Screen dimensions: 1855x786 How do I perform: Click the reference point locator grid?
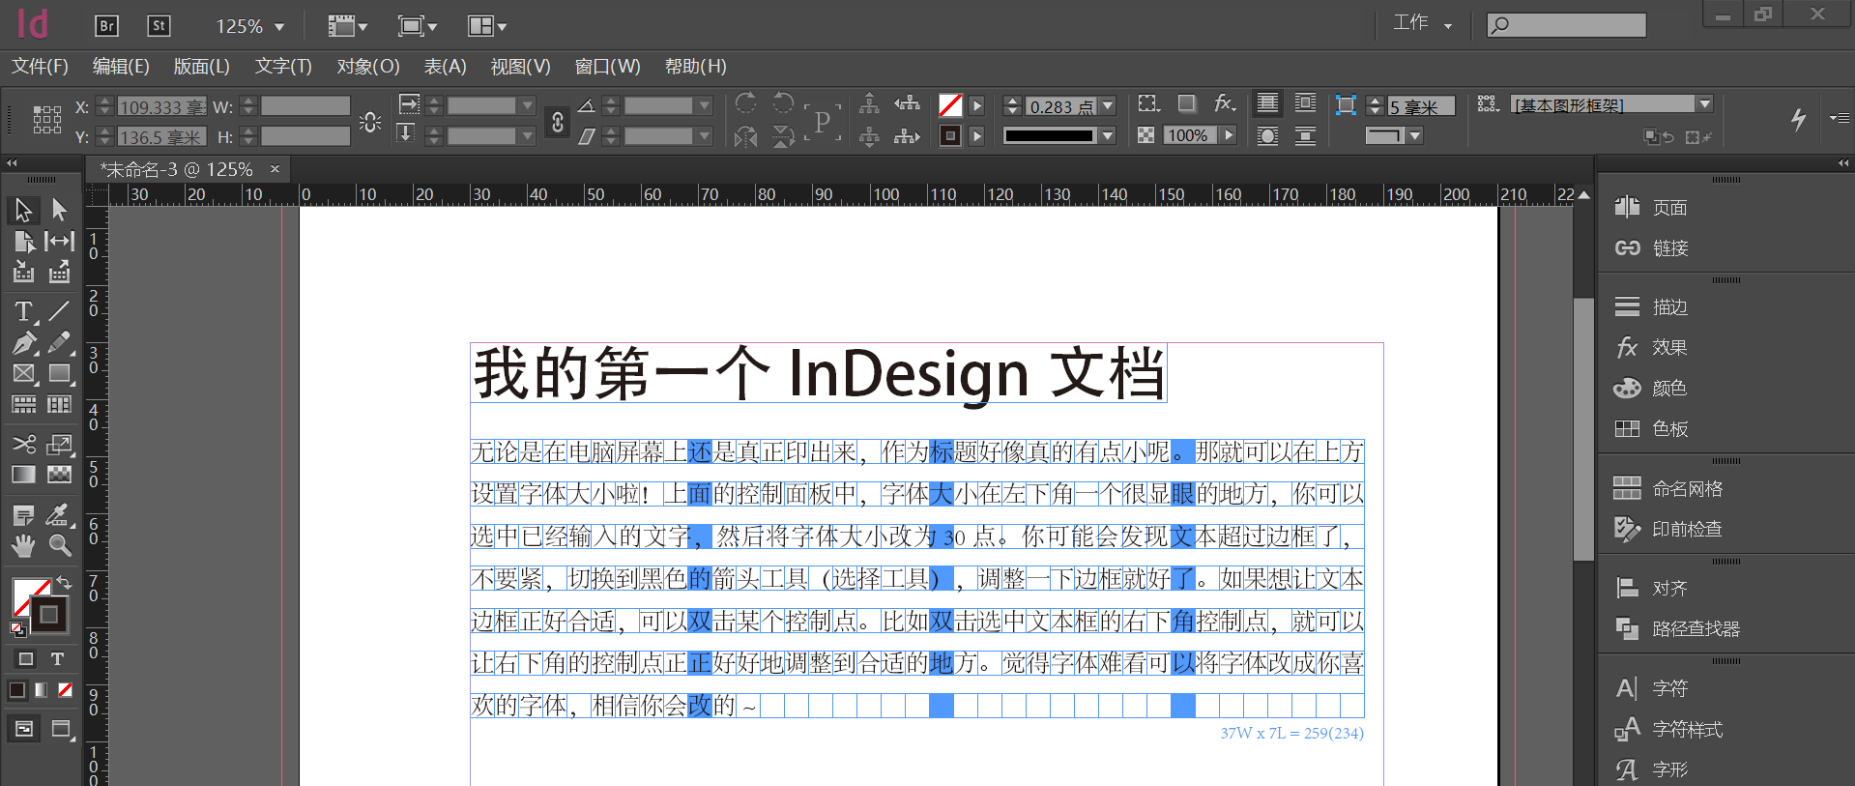[x=47, y=119]
